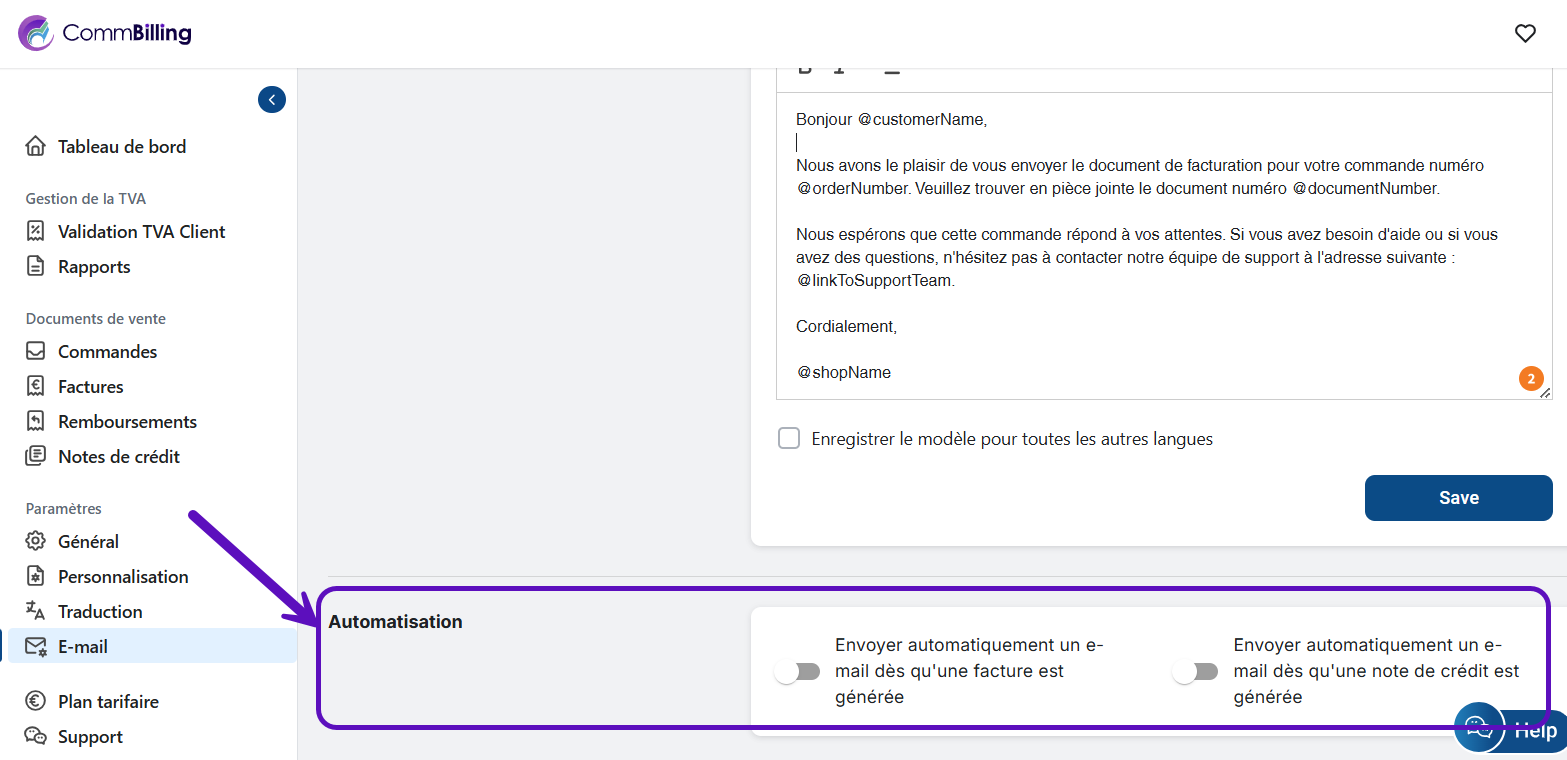This screenshot has height=760, width=1567.
Task: Select the Commandes inbox icon
Action: [x=35, y=352]
